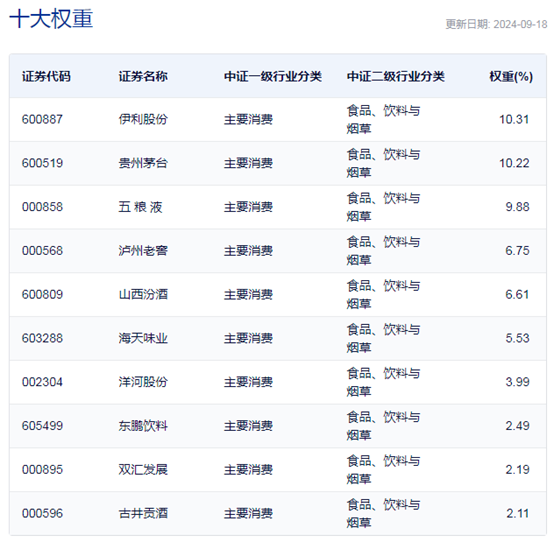Click the 证券代码 column header
The height and width of the screenshot is (542, 554).
46,76
